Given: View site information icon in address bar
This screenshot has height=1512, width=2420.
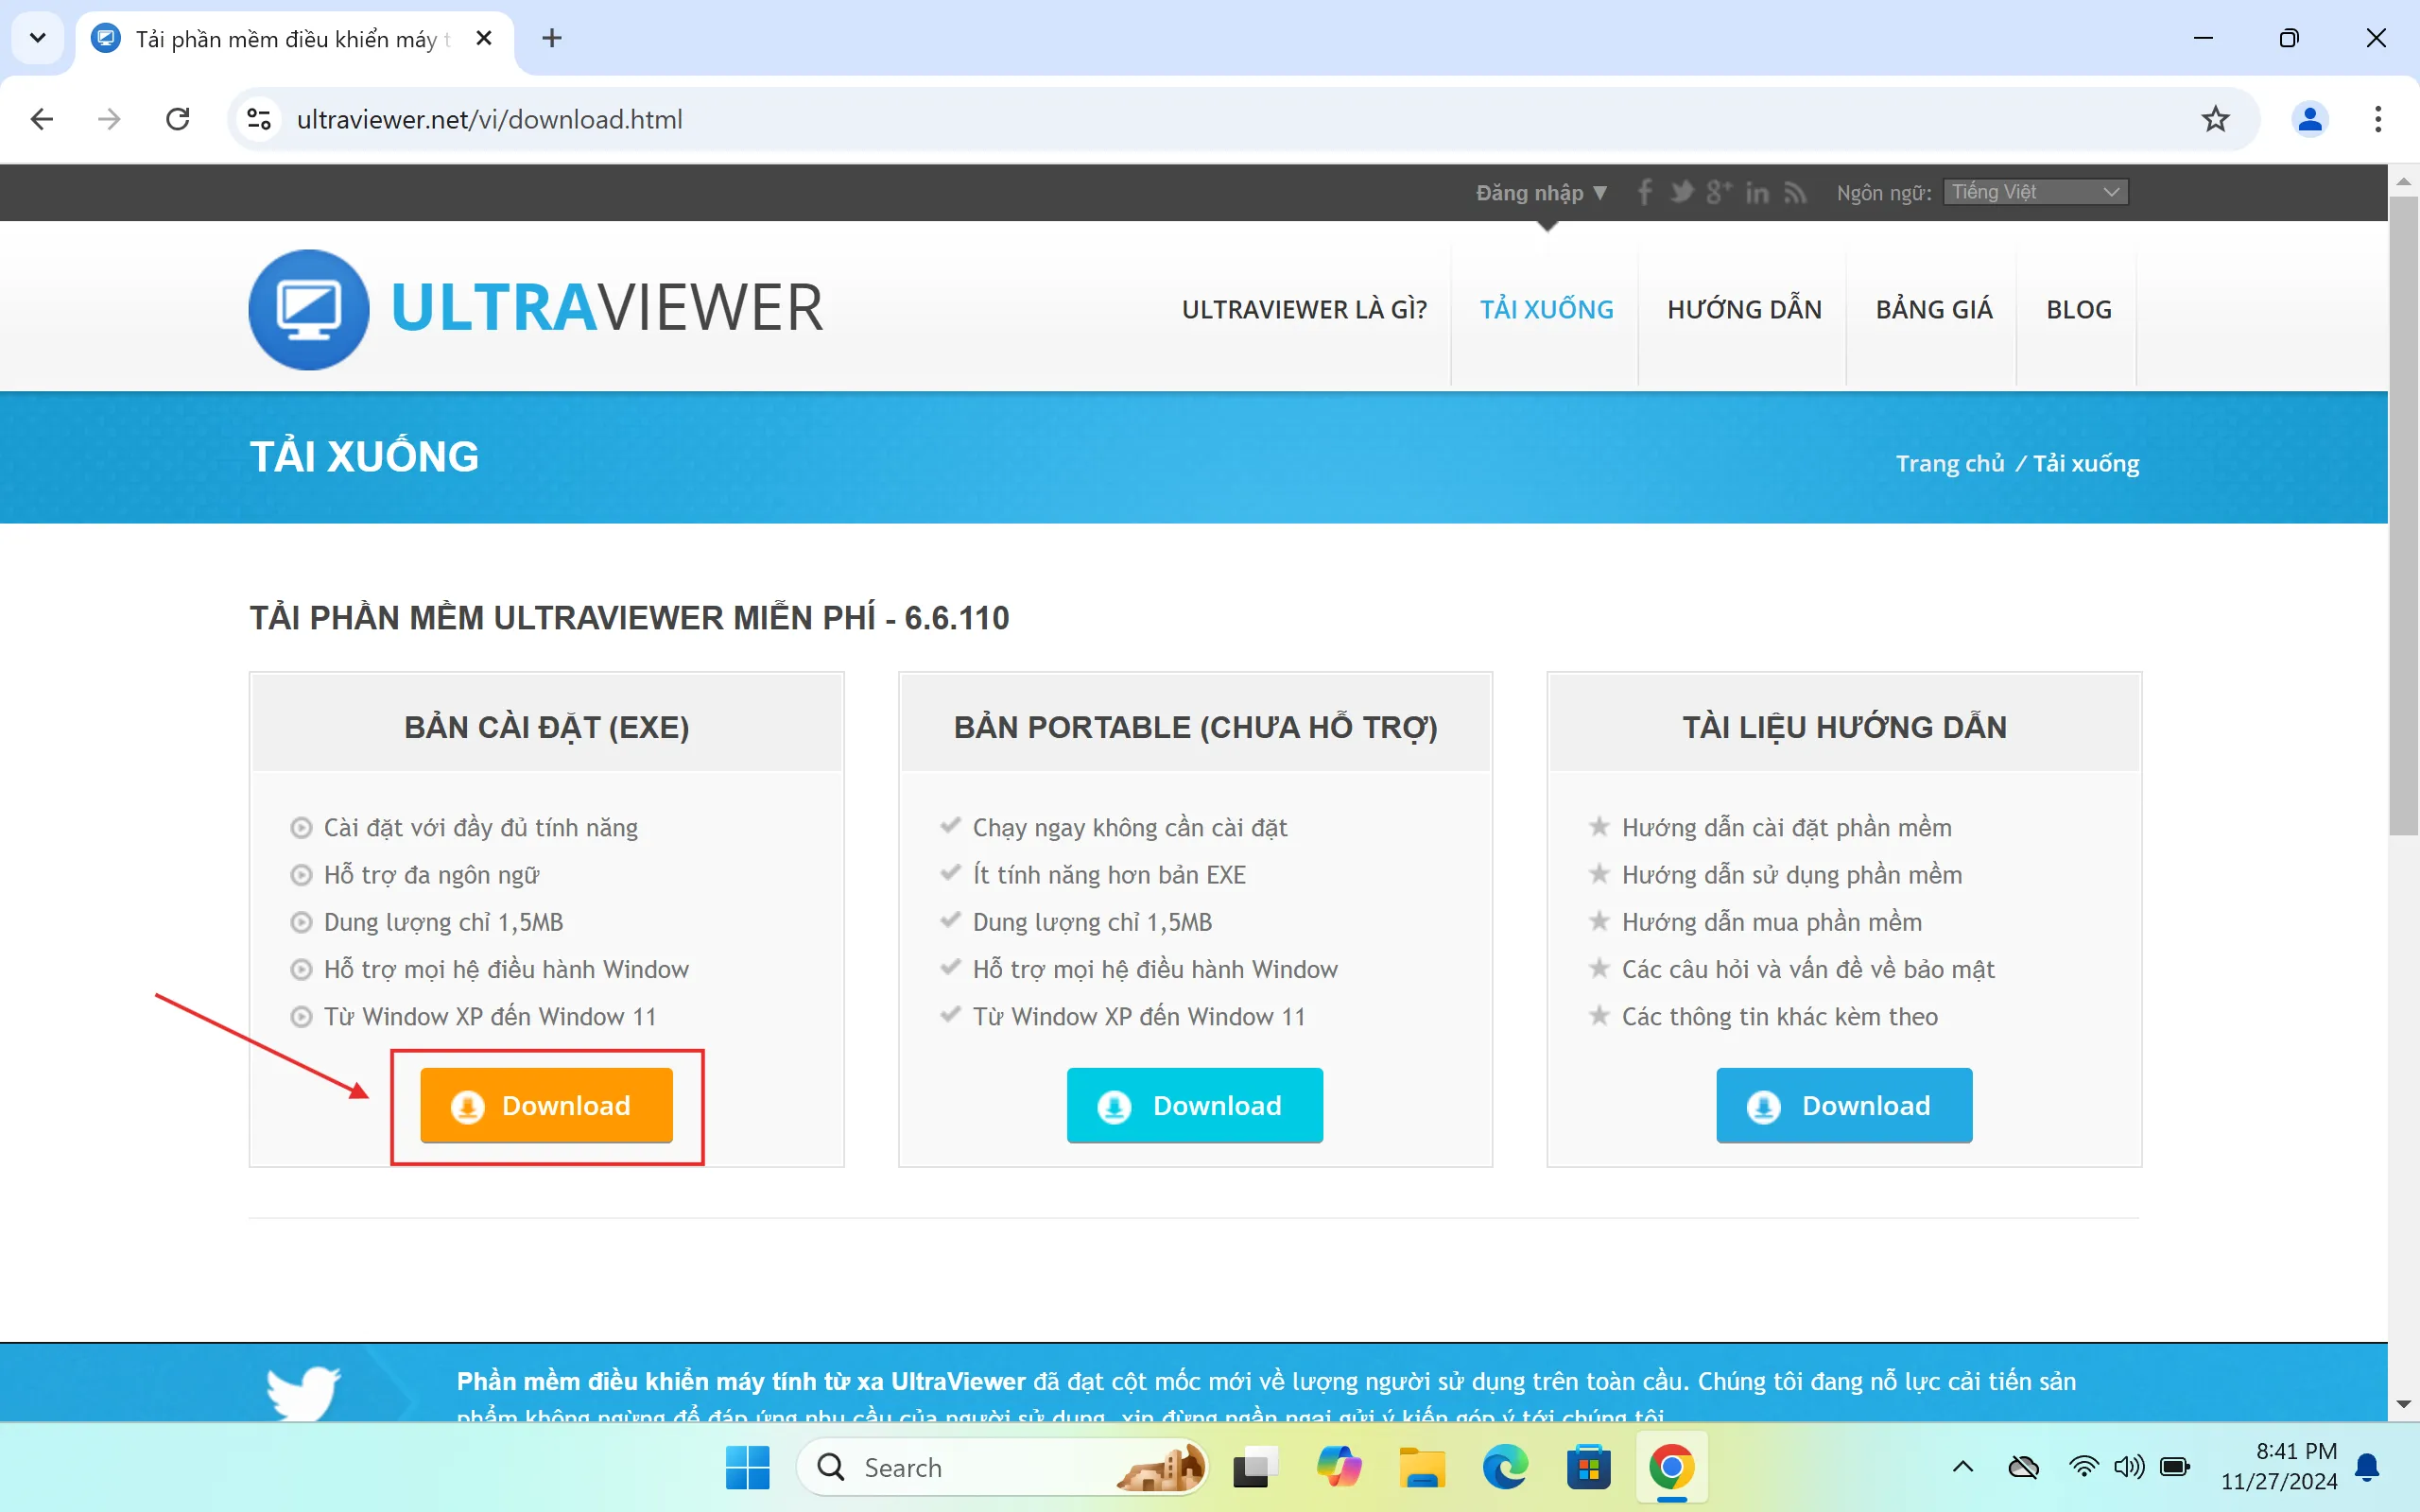Looking at the screenshot, I should [259, 119].
